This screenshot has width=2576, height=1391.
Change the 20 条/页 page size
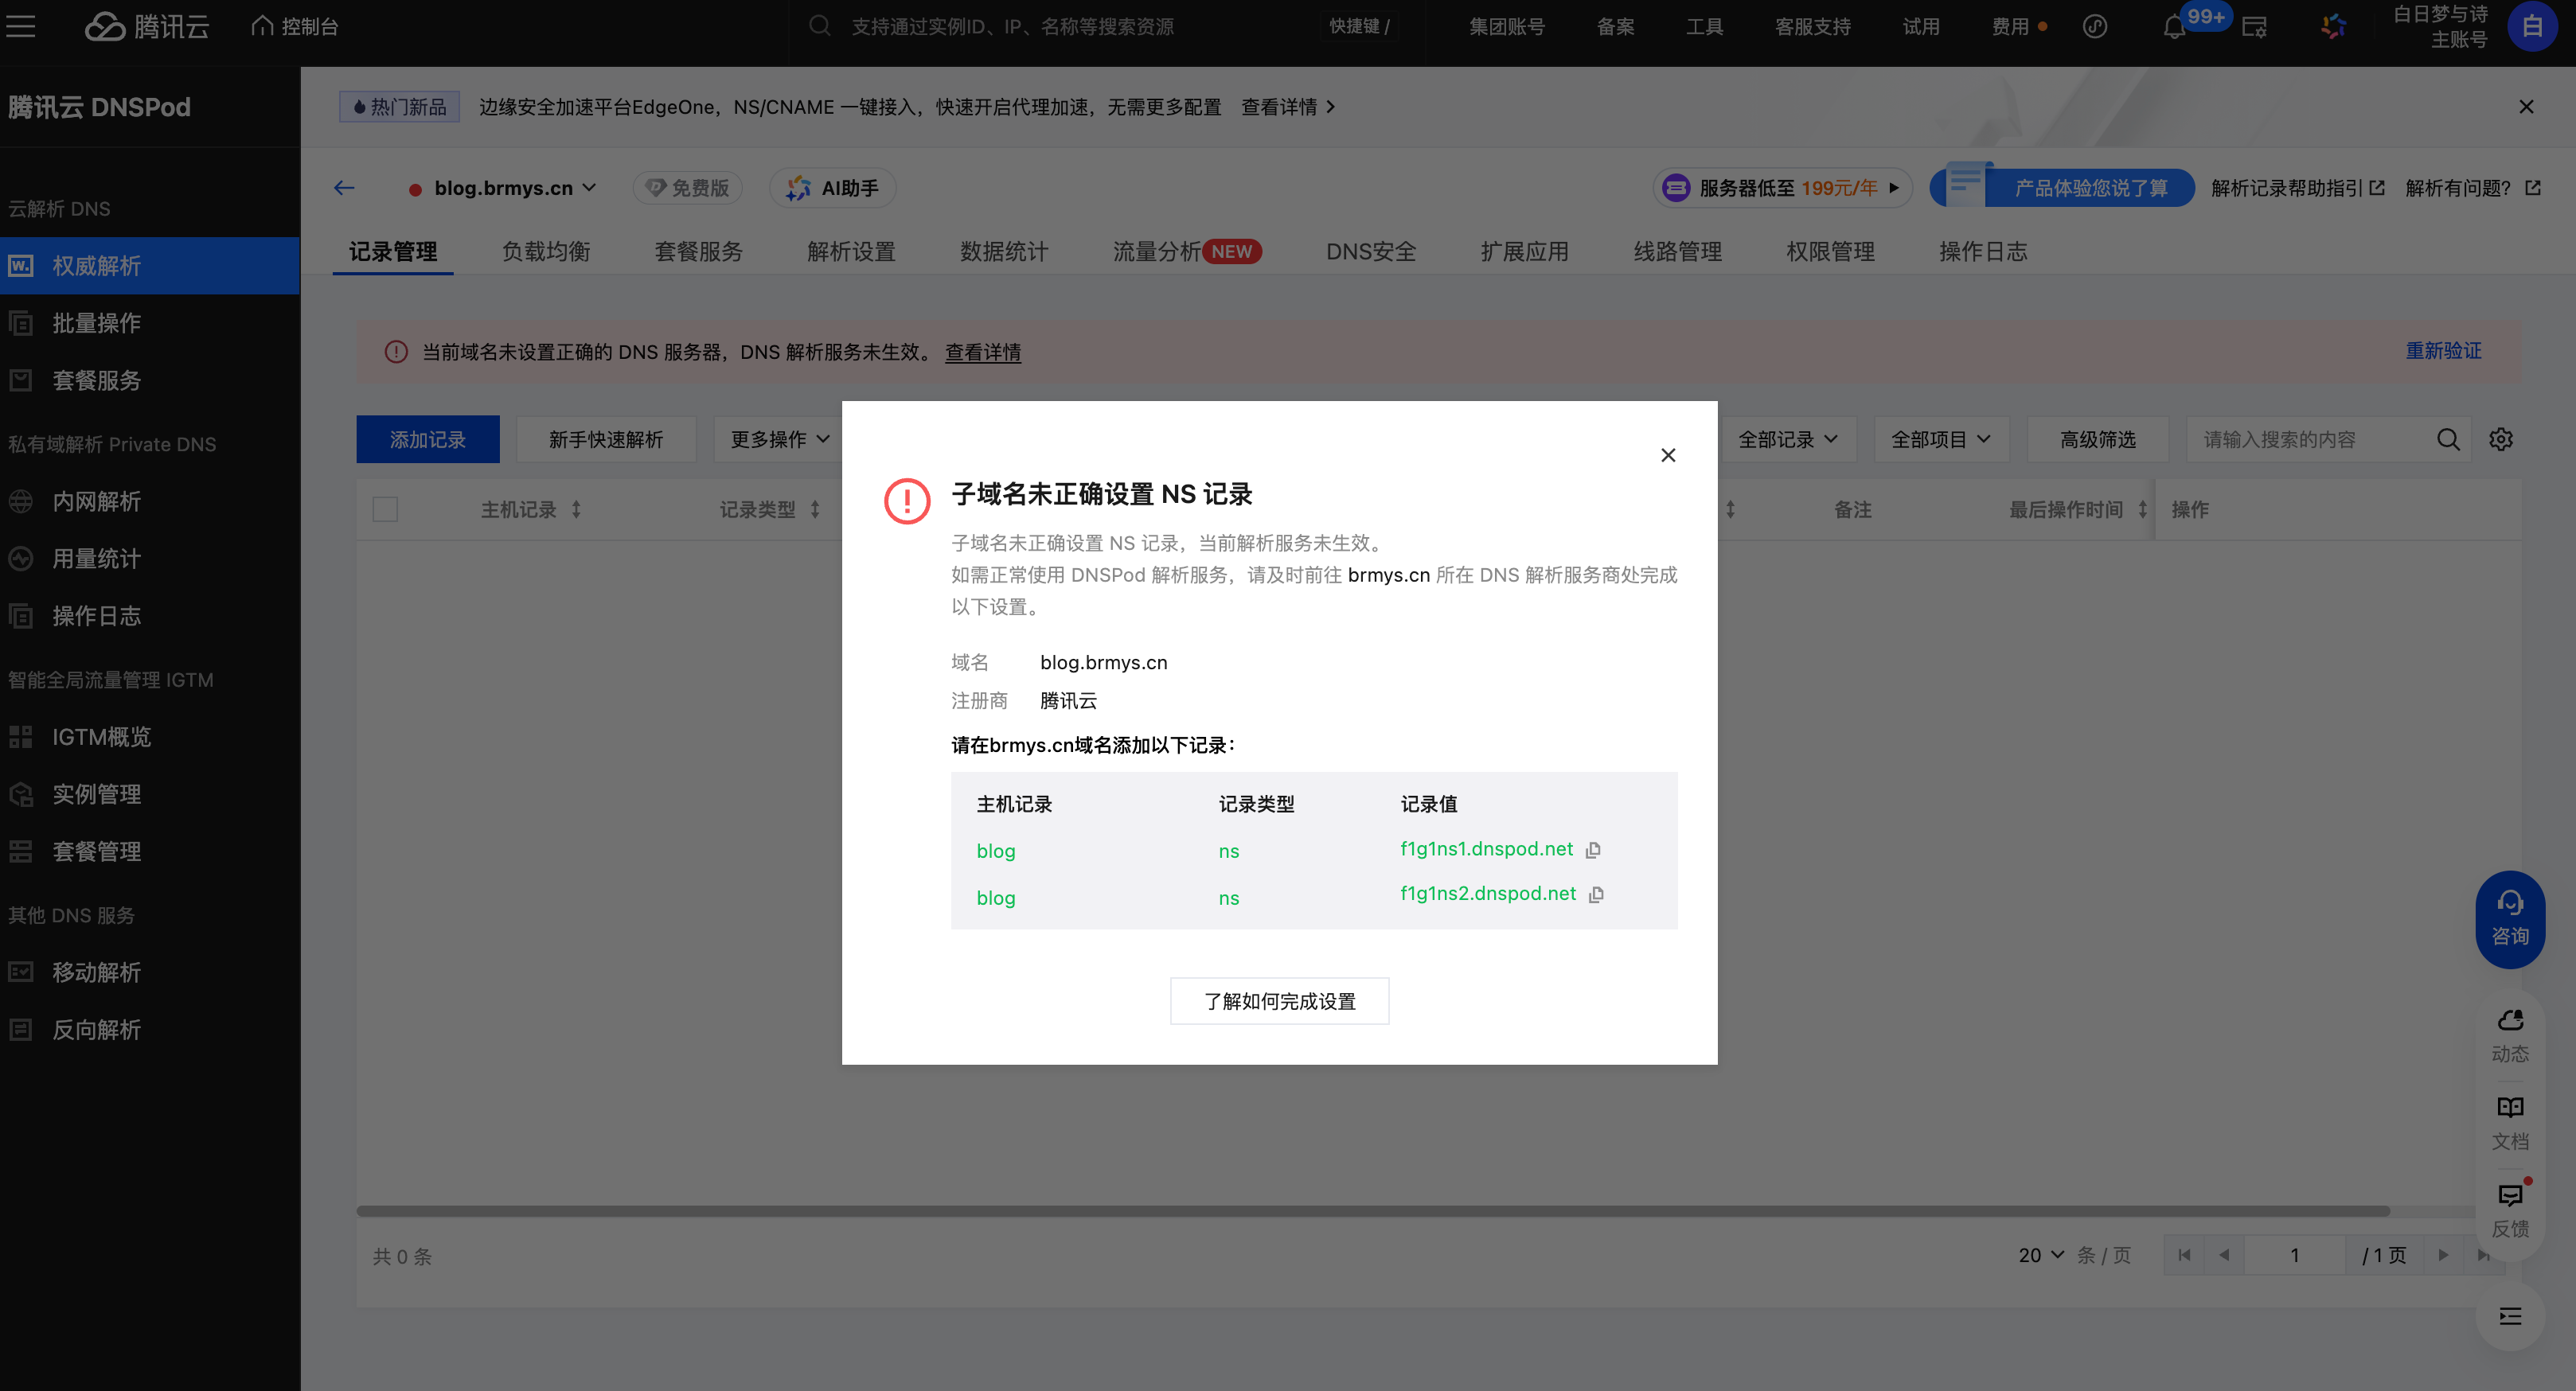click(x=2040, y=1255)
